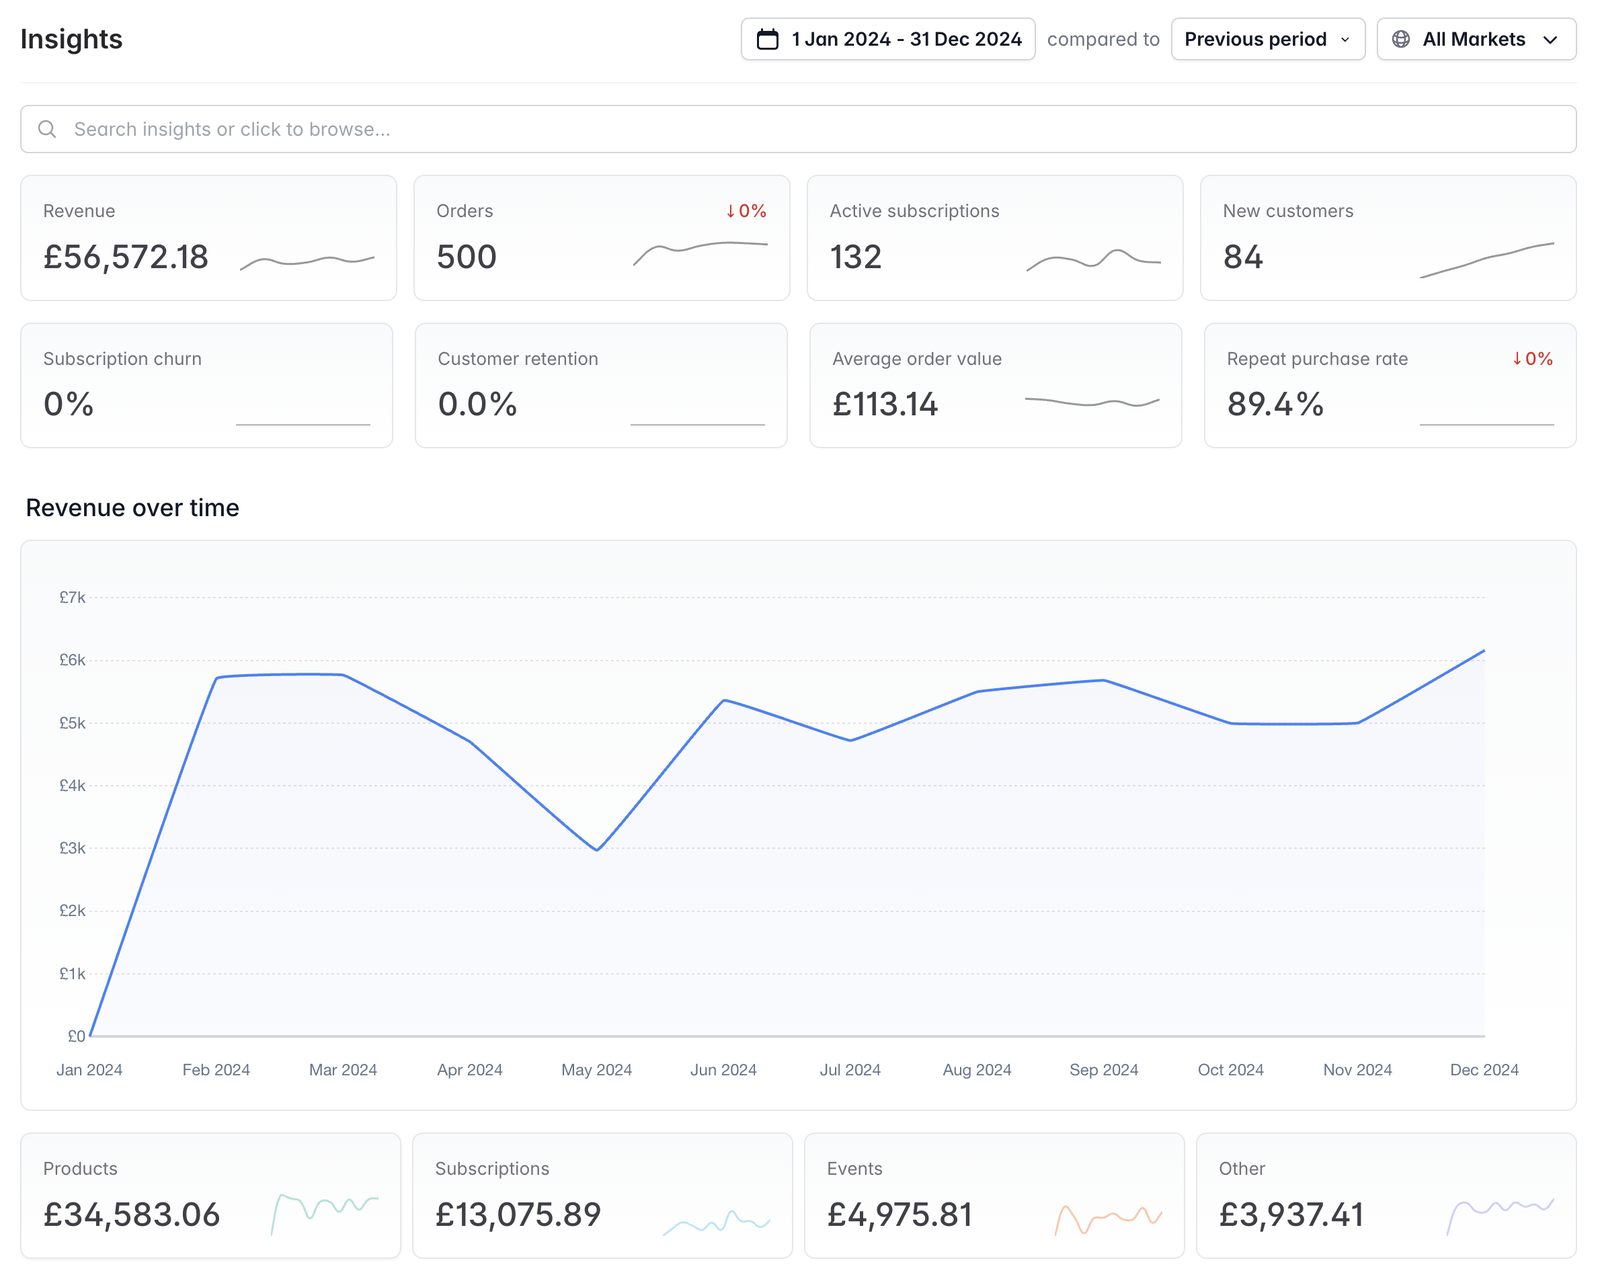This screenshot has height=1281, width=1600.
Task: Open the Active subscriptions card
Action: (995, 238)
